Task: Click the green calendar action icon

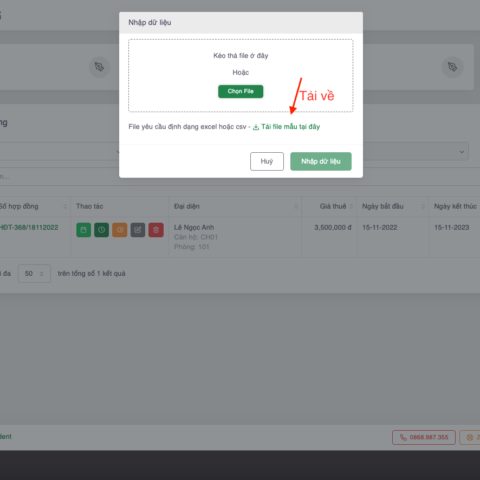Action: [x=83, y=230]
